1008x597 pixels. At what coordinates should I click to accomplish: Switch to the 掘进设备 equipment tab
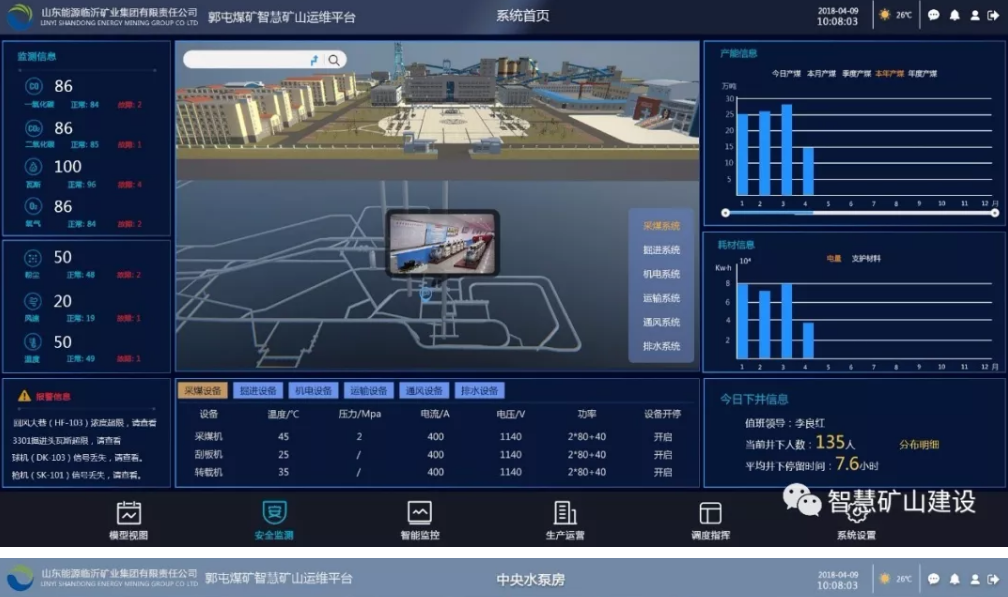pyautogui.click(x=260, y=391)
